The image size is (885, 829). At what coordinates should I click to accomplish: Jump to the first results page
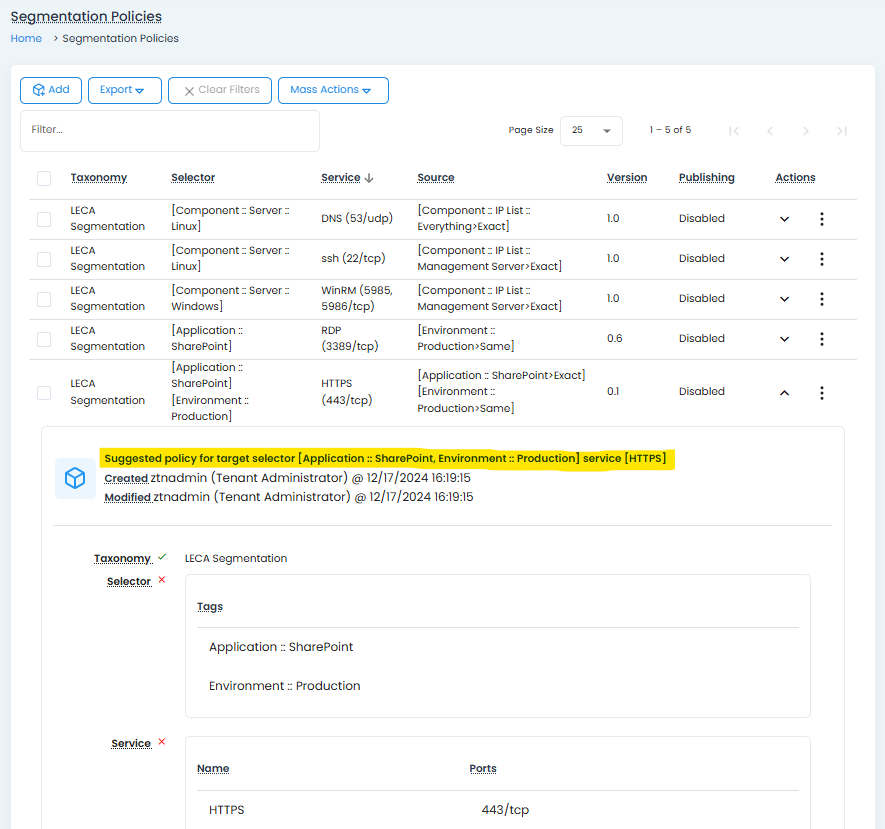click(734, 131)
